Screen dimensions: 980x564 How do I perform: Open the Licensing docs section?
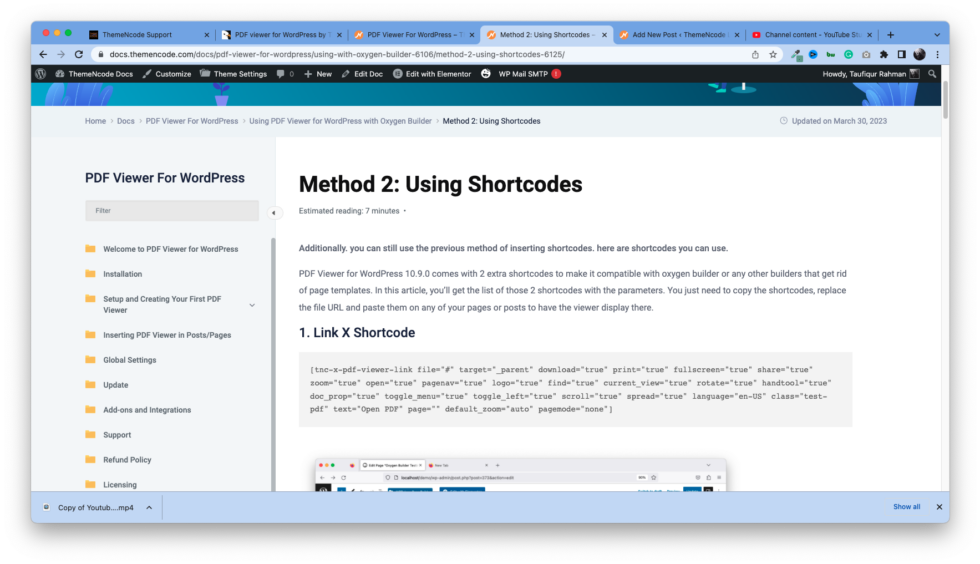[119, 485]
